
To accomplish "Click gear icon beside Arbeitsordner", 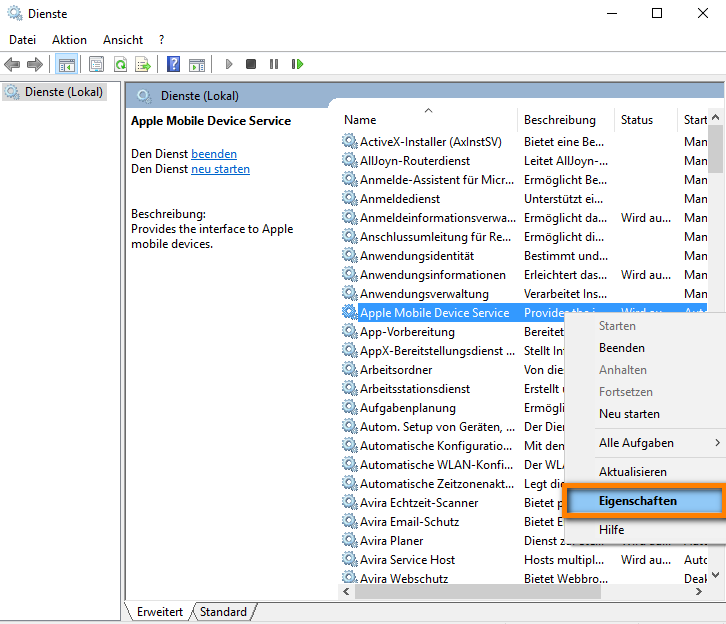I will 350,369.
